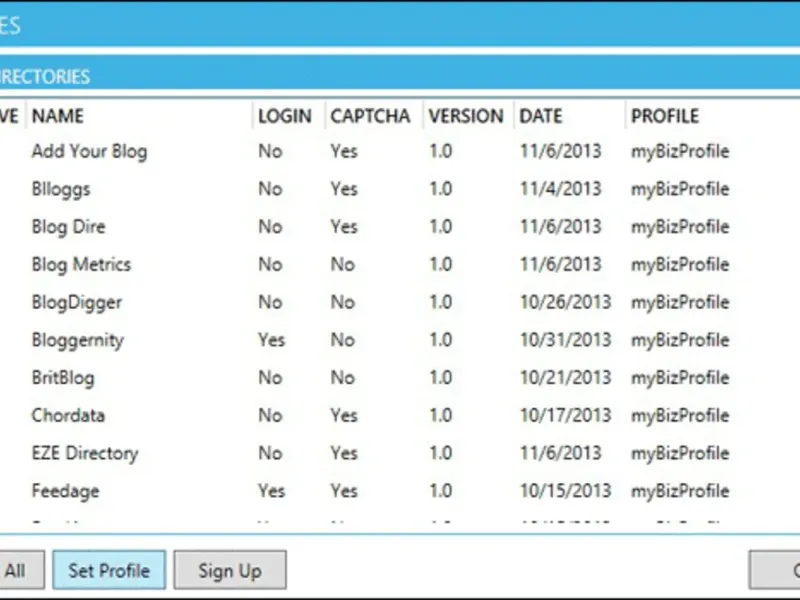
Task: Click Captcha value Yes for Add Your Blog
Action: [344, 151]
